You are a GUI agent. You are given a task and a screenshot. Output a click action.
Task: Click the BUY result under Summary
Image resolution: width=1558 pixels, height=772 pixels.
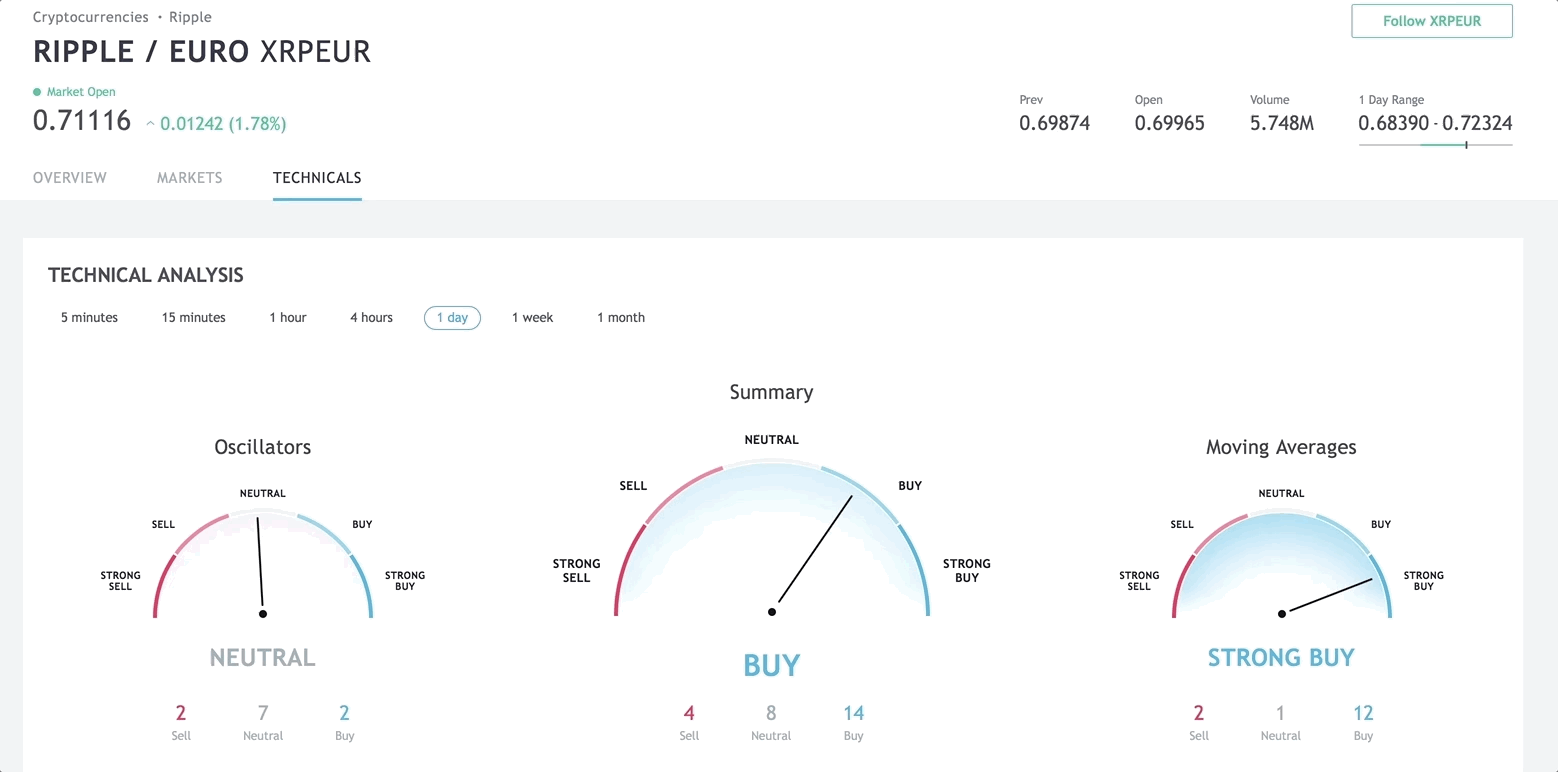(x=772, y=665)
